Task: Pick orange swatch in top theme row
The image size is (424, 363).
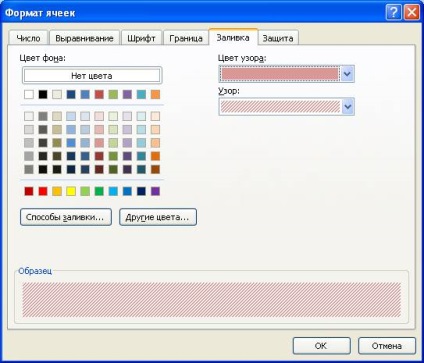Action: tap(155, 94)
